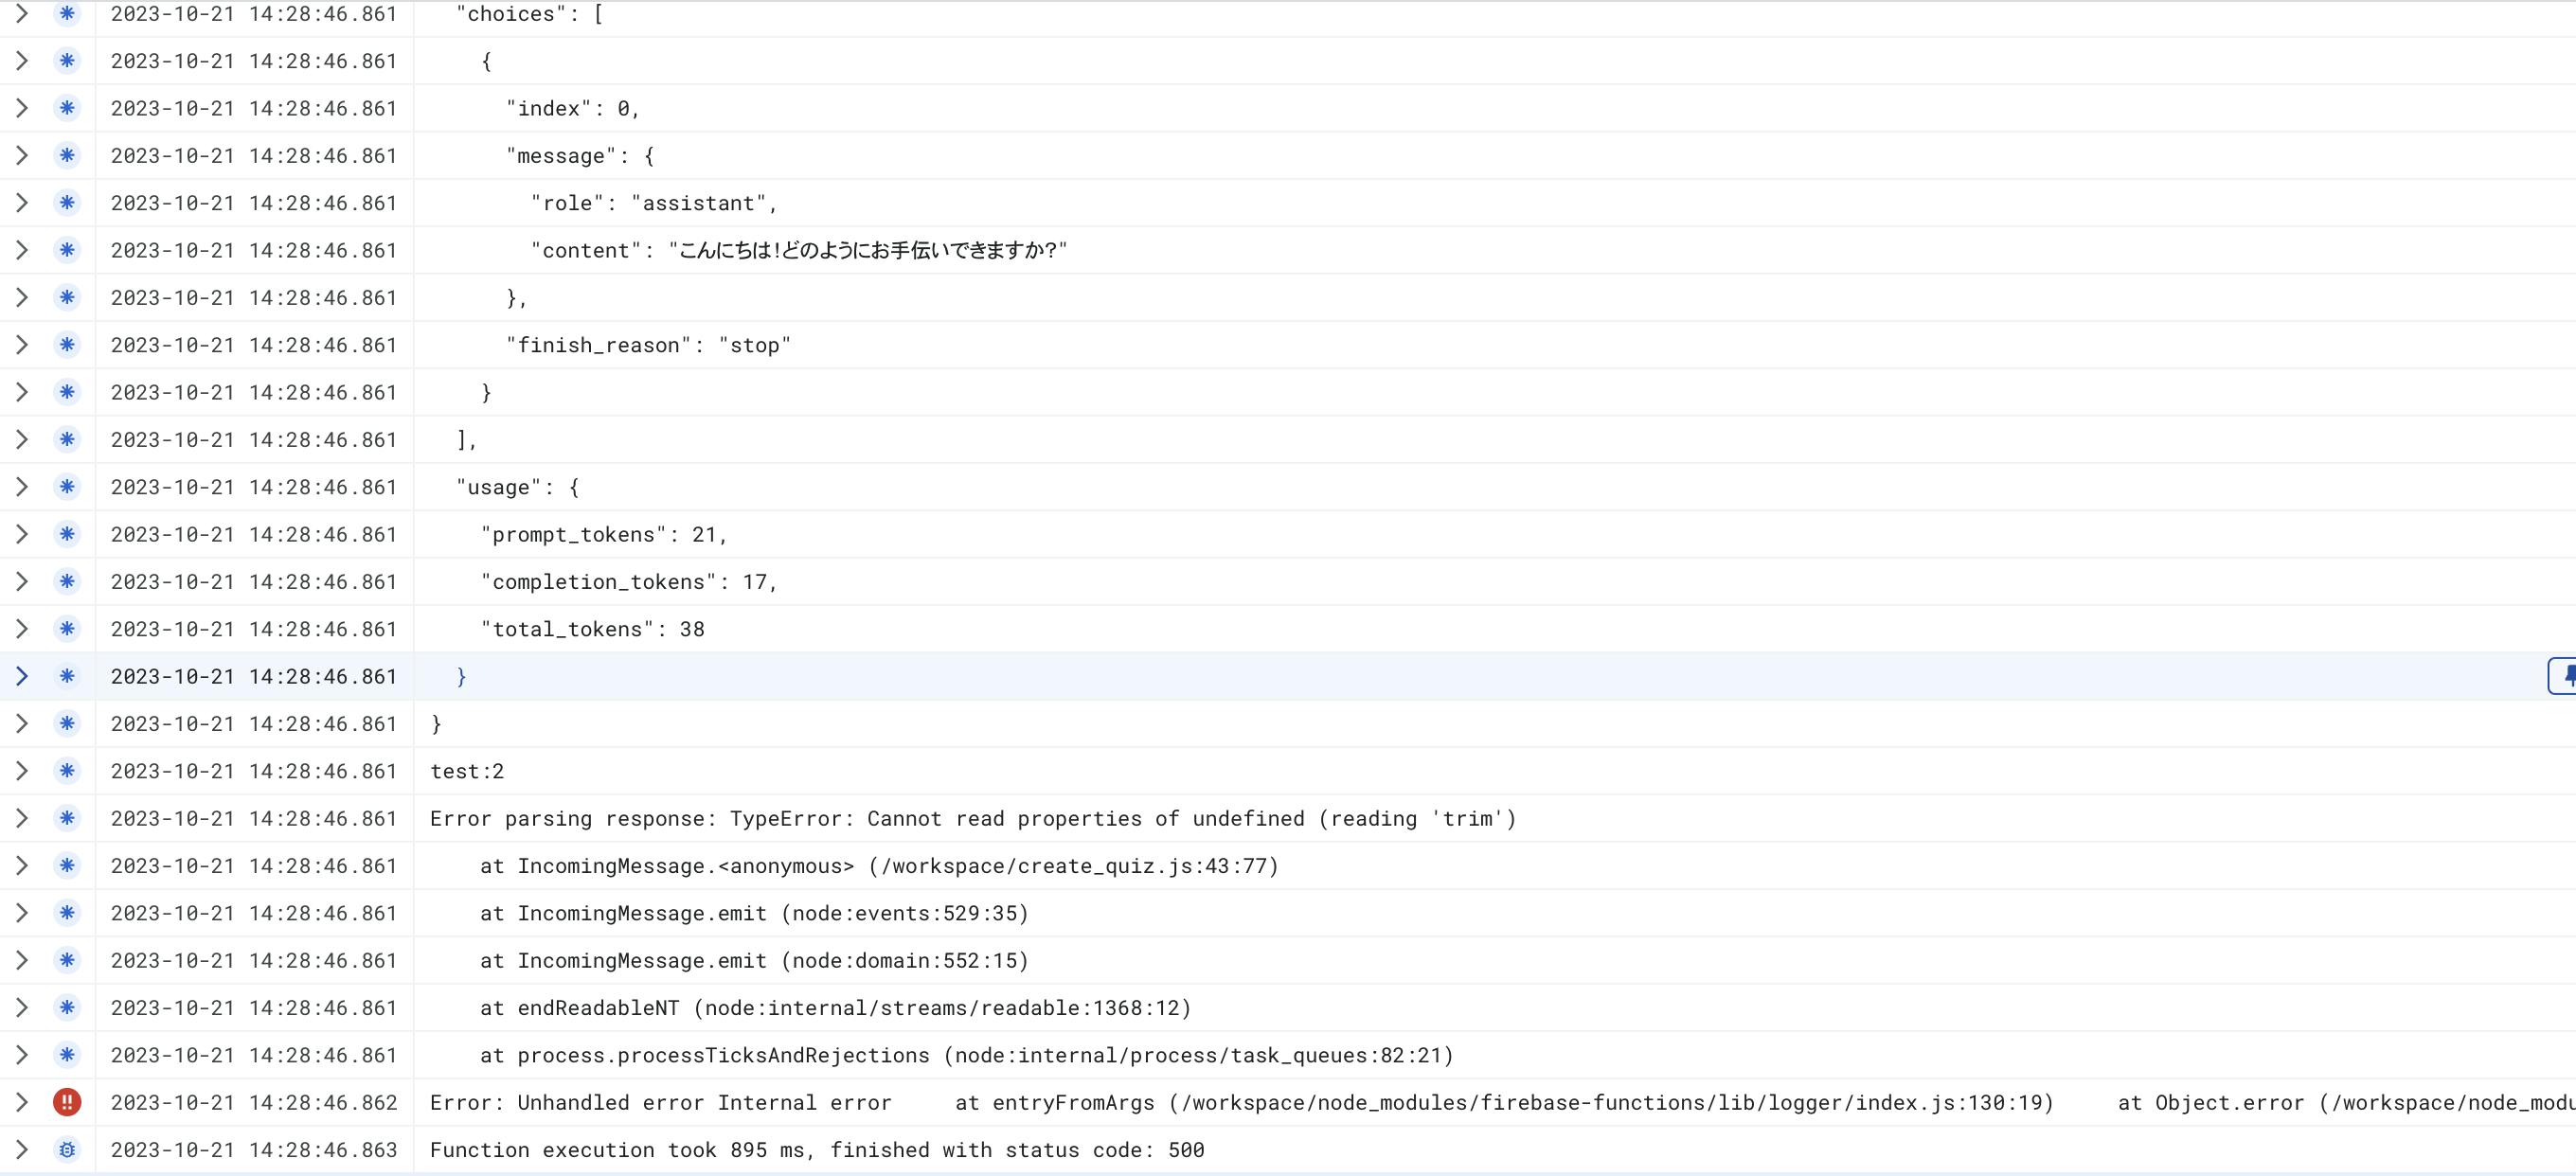Click the debug severity icon on the function execution row

pos(67,1150)
